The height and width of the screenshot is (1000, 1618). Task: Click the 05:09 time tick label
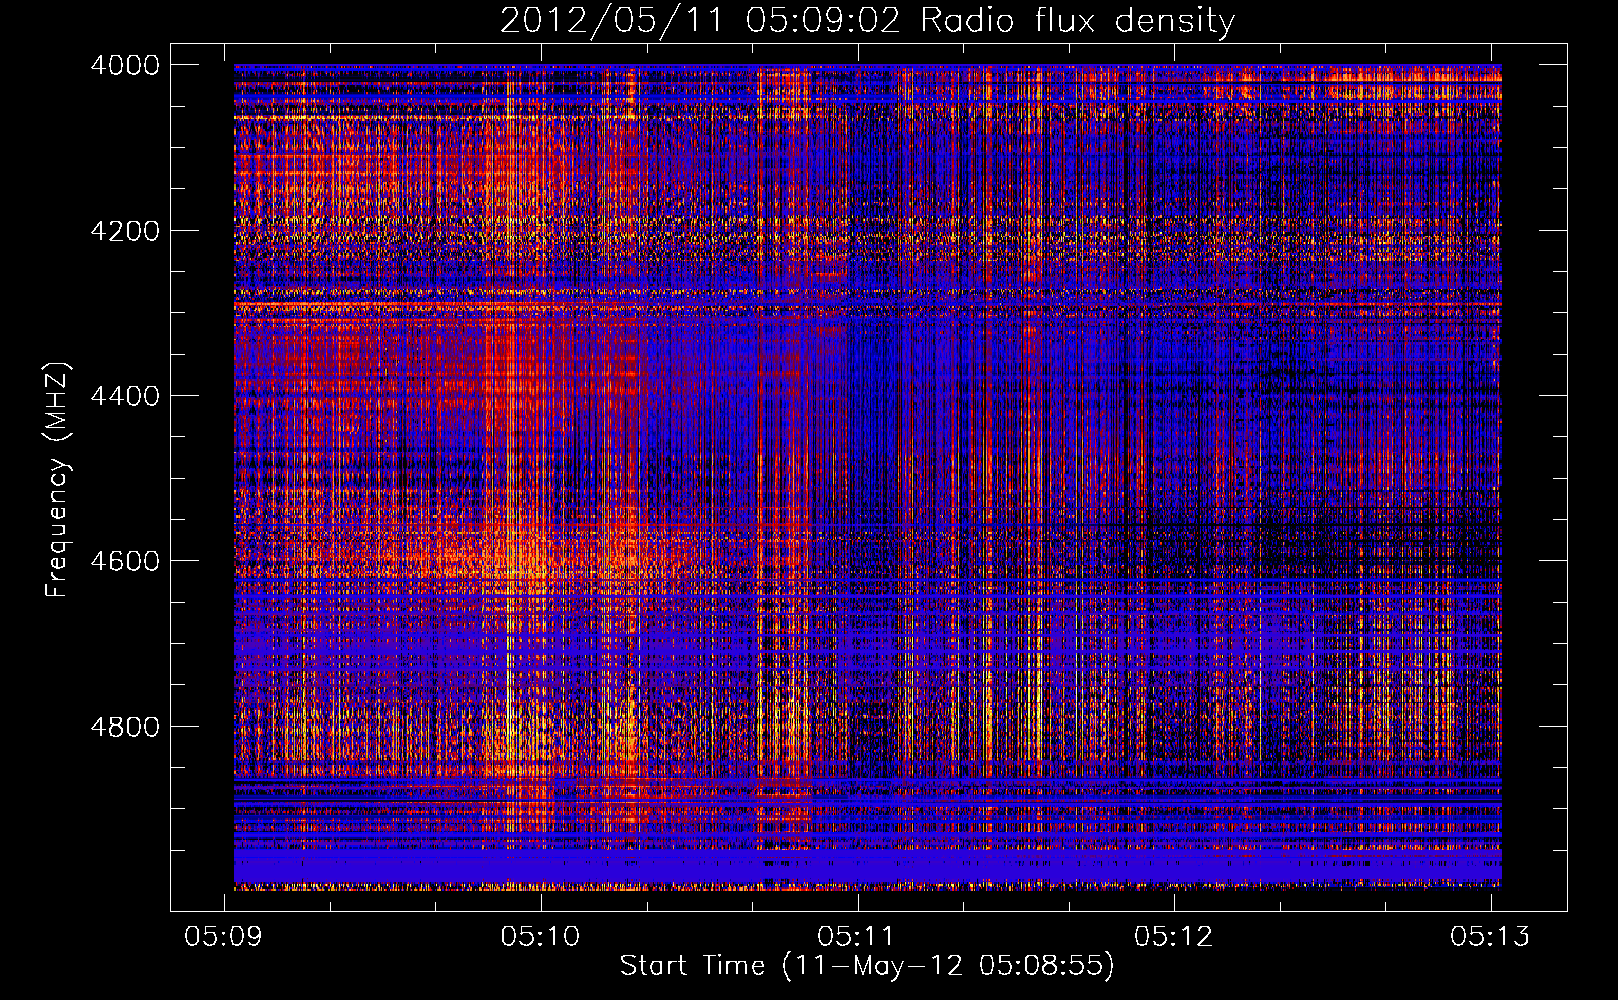click(224, 936)
